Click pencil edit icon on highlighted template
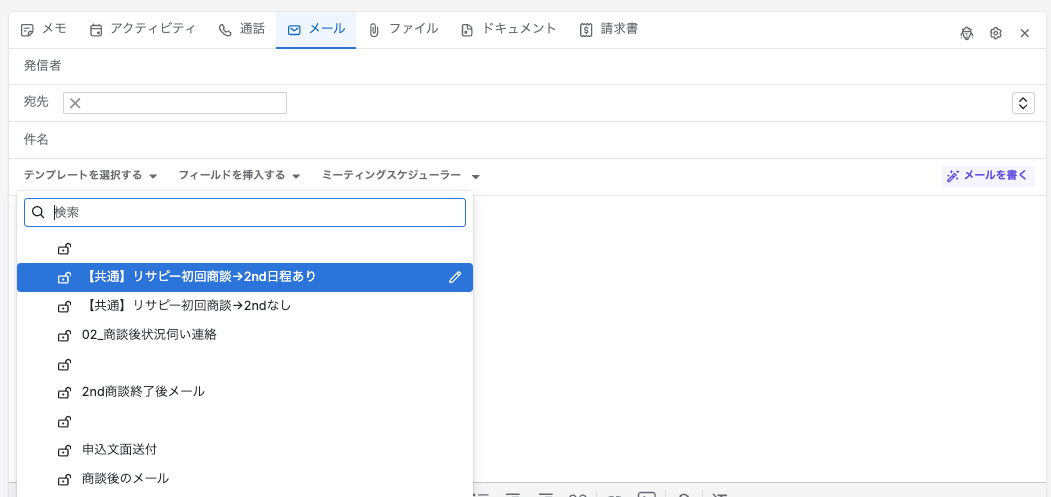The height and width of the screenshot is (497, 1051). [455, 277]
